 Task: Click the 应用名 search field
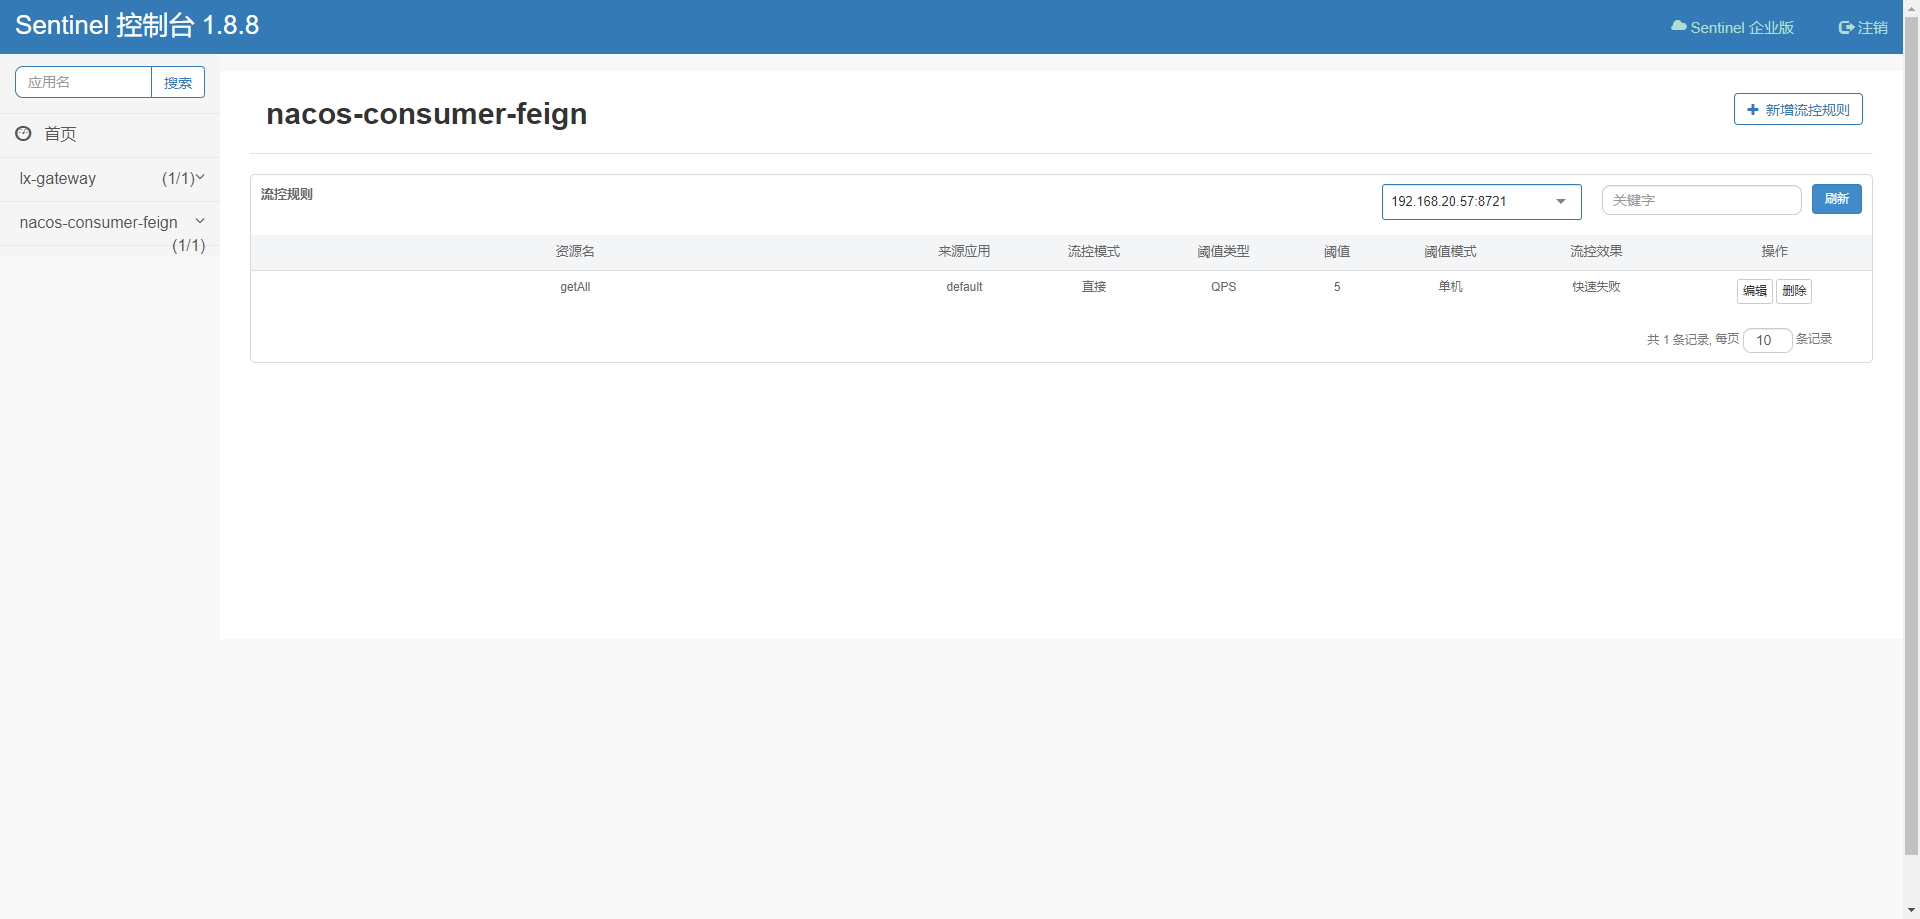[x=84, y=82]
